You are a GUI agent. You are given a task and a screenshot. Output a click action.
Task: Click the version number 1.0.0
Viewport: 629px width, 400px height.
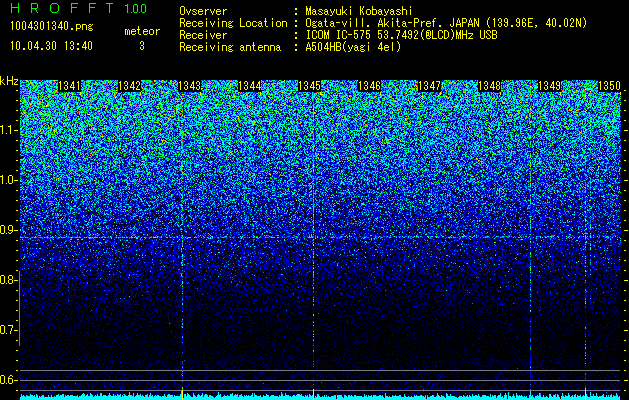pos(136,9)
